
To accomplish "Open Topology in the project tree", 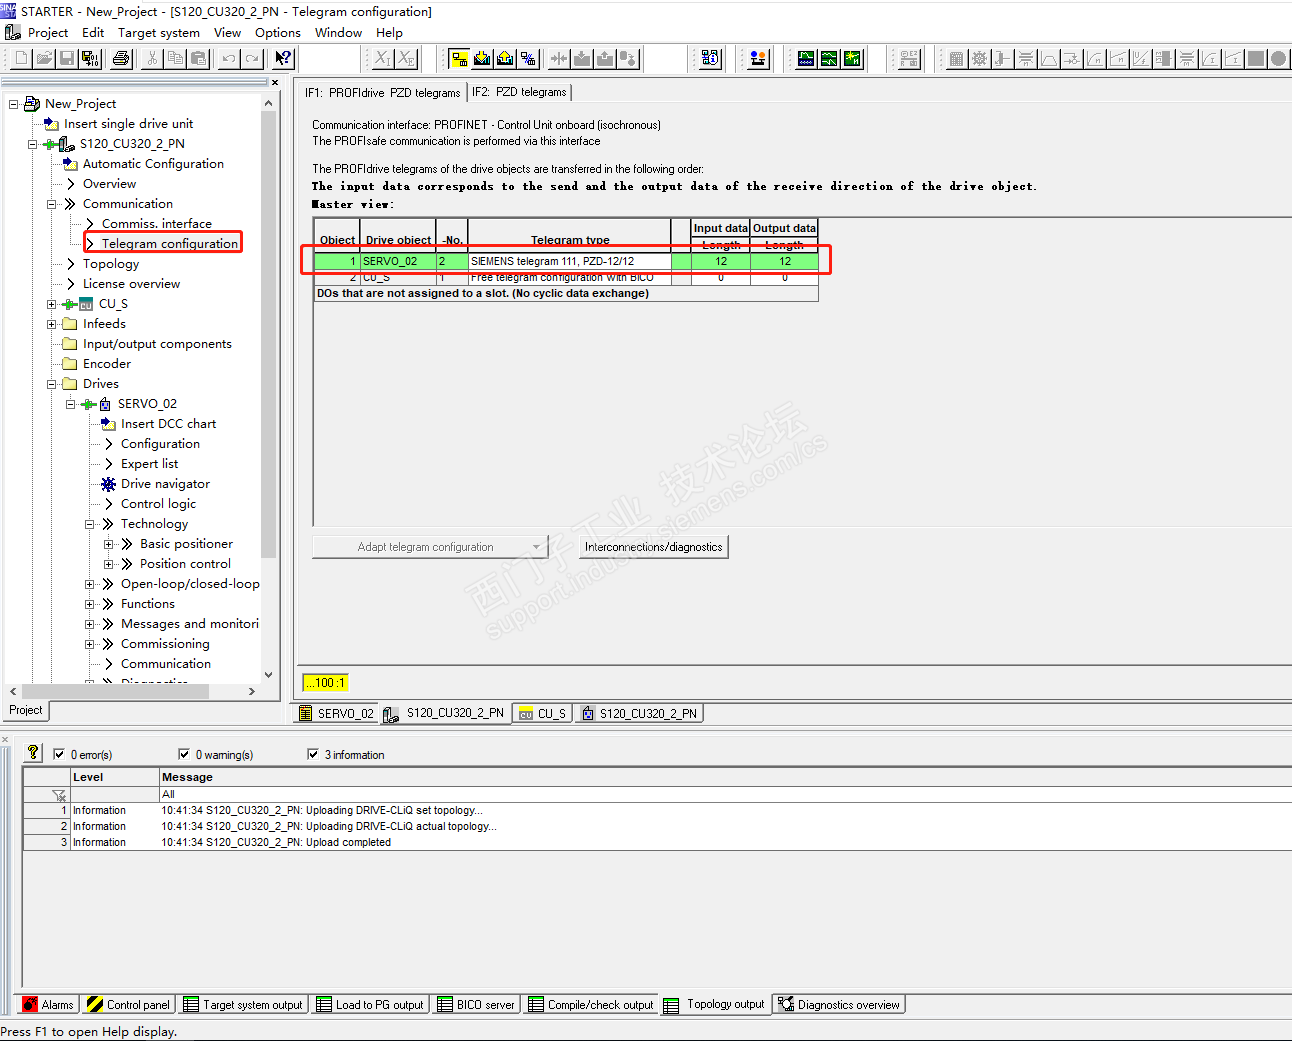I will click(x=111, y=264).
